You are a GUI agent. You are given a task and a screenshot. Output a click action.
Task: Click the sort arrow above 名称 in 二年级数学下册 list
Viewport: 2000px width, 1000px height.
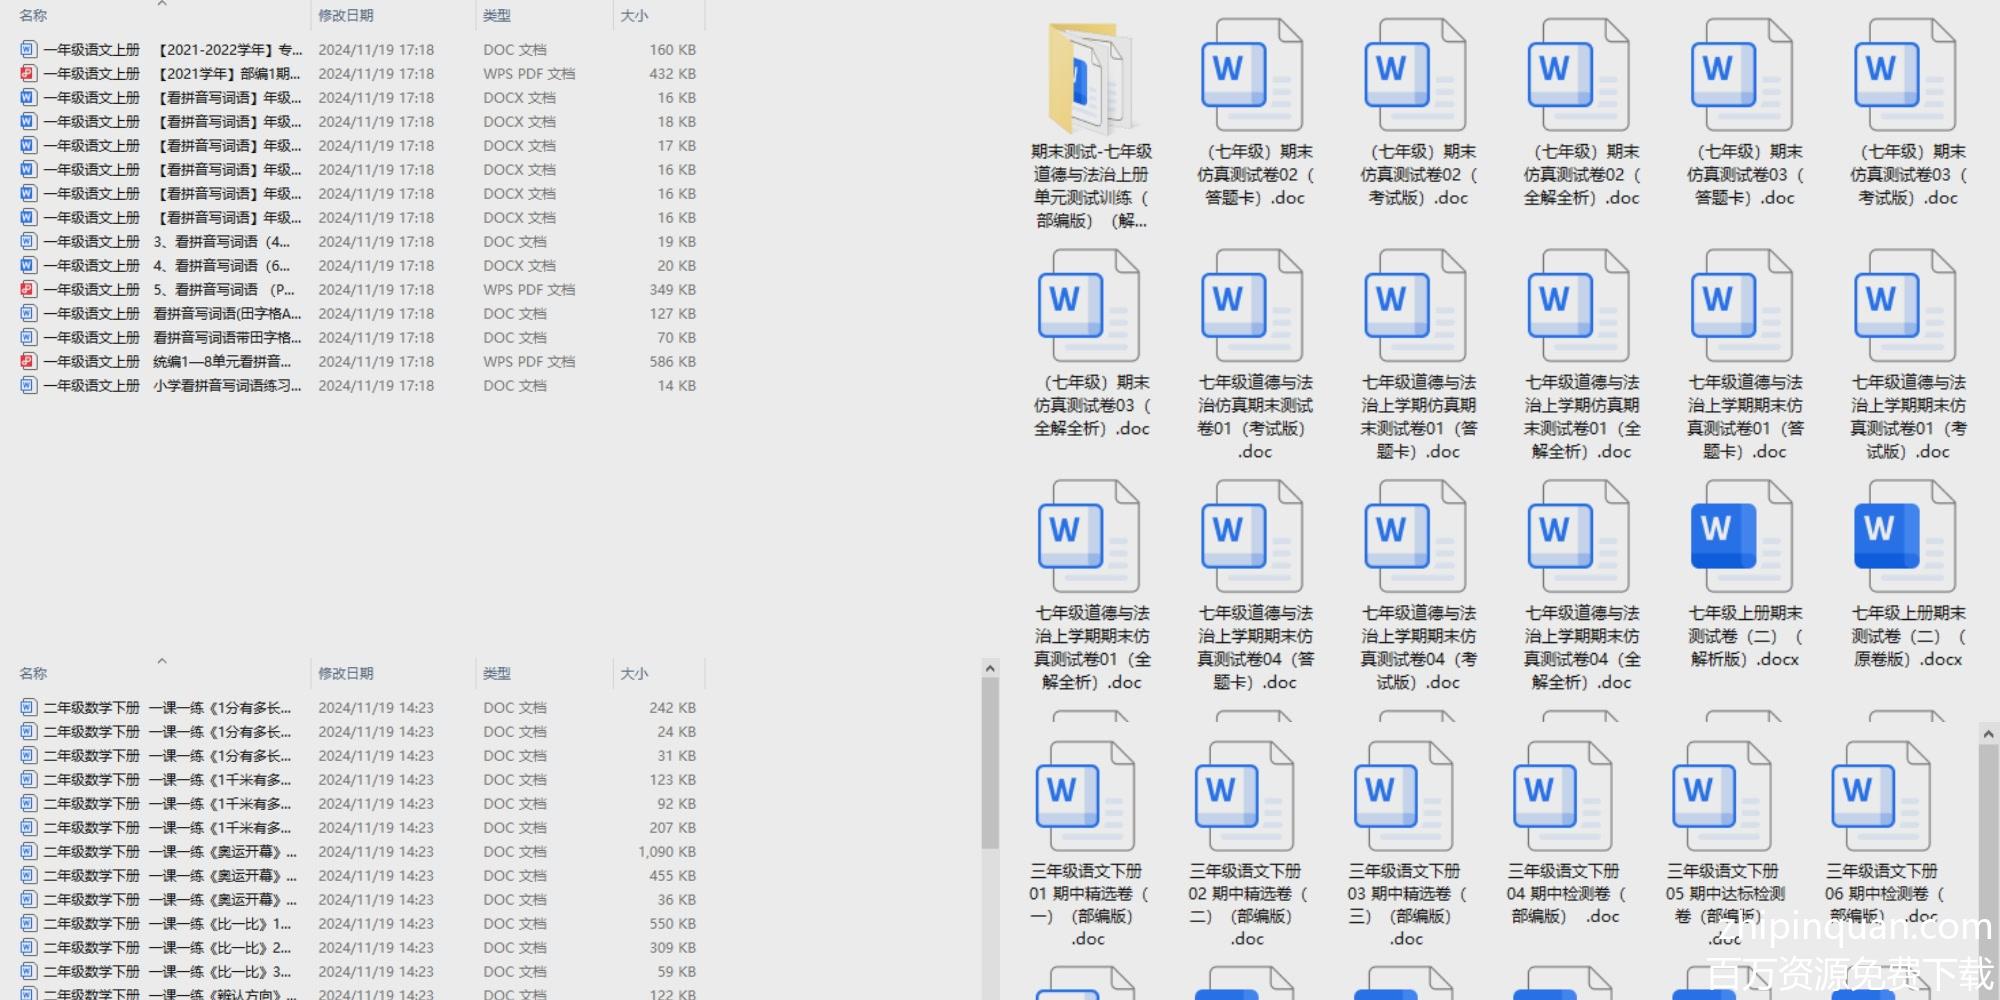click(x=162, y=661)
